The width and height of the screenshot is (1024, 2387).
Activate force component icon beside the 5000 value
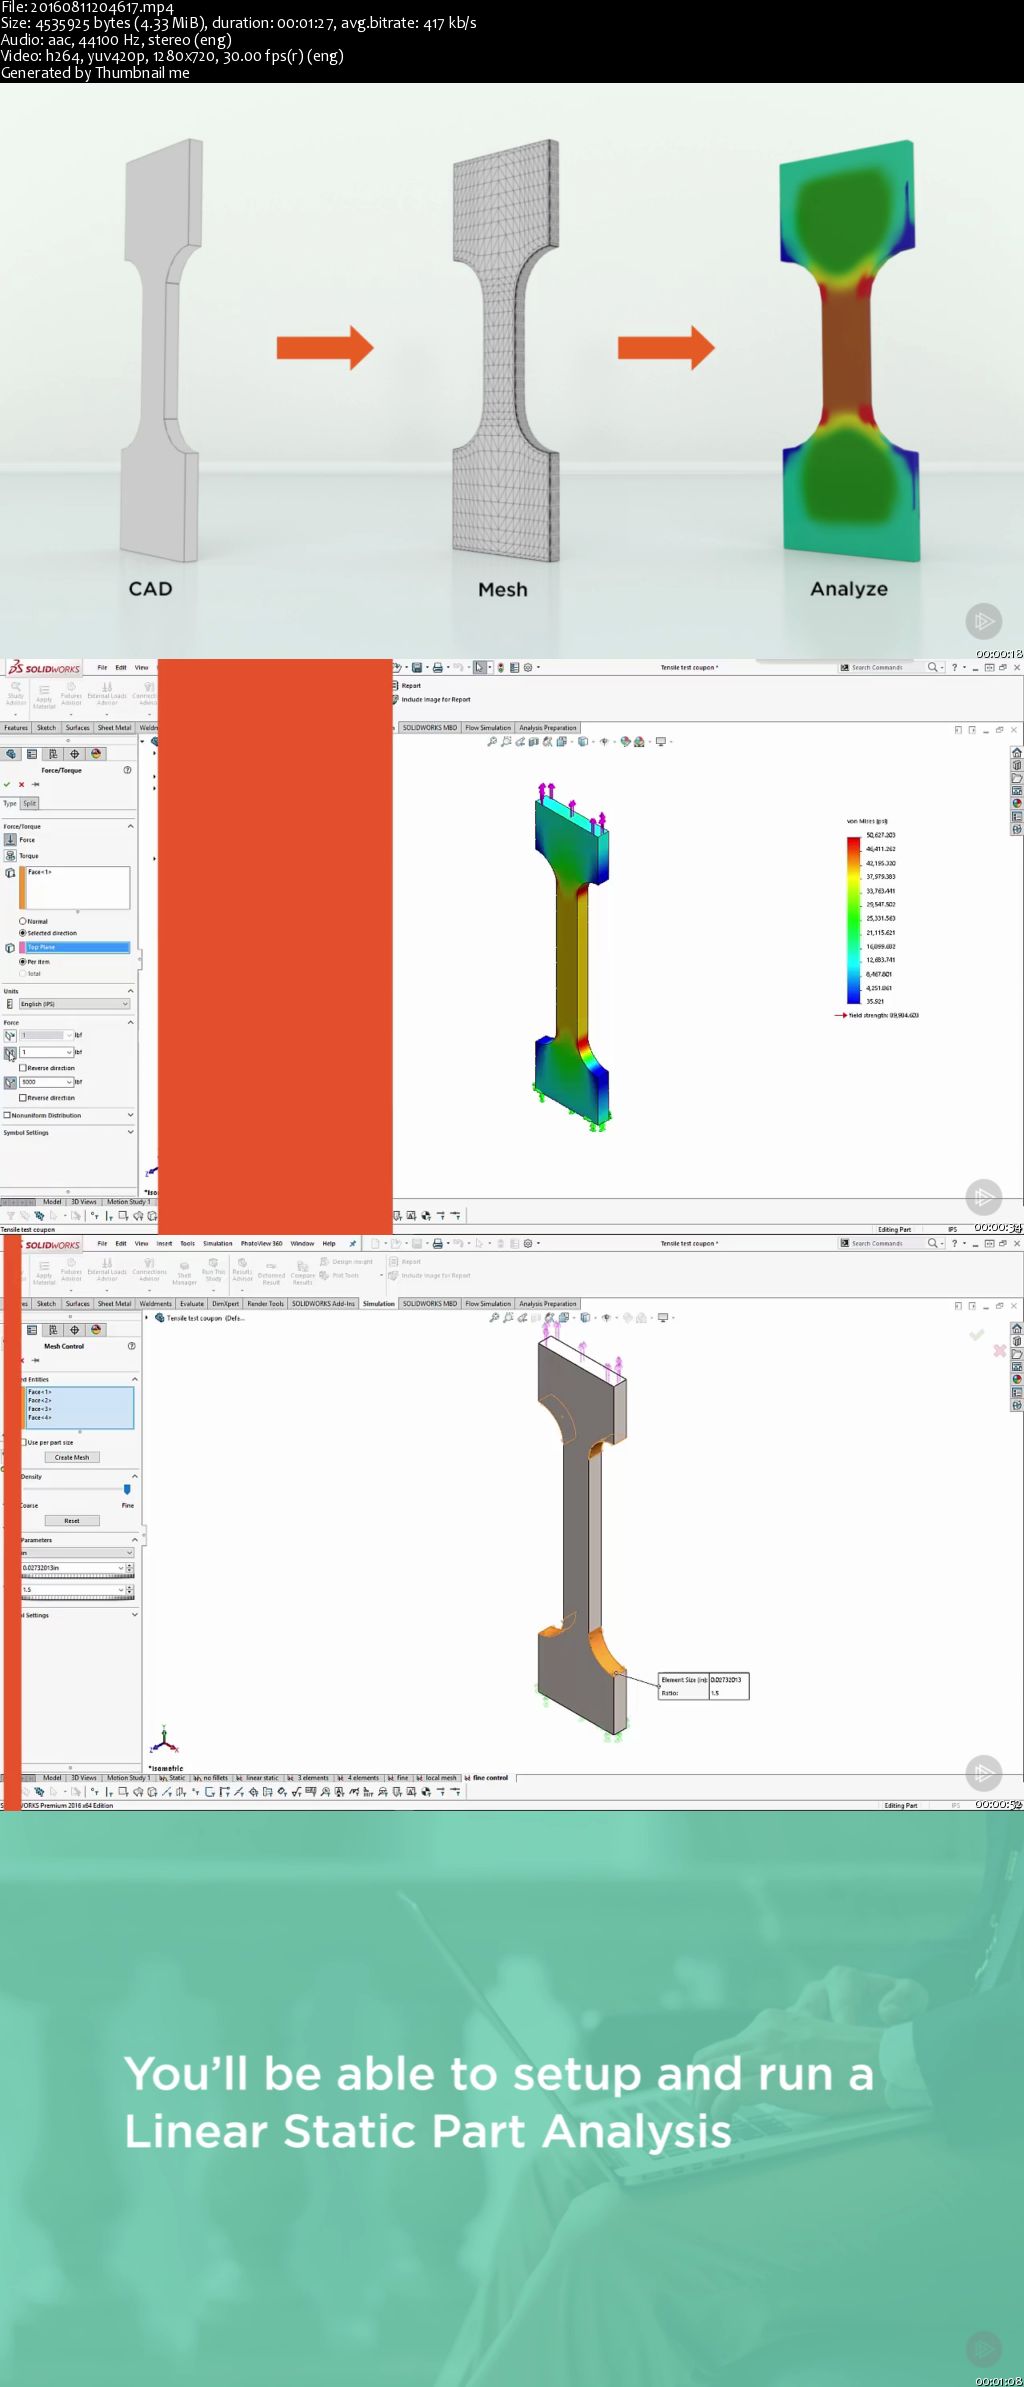click(10, 1082)
